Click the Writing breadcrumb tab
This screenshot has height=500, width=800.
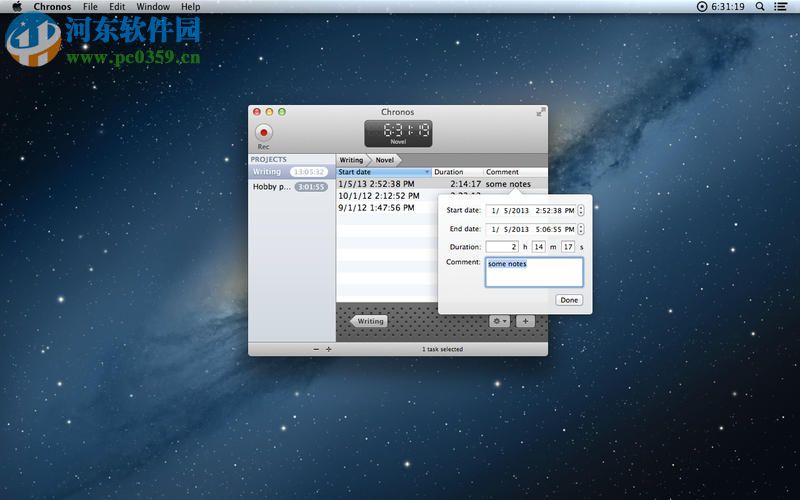351,160
